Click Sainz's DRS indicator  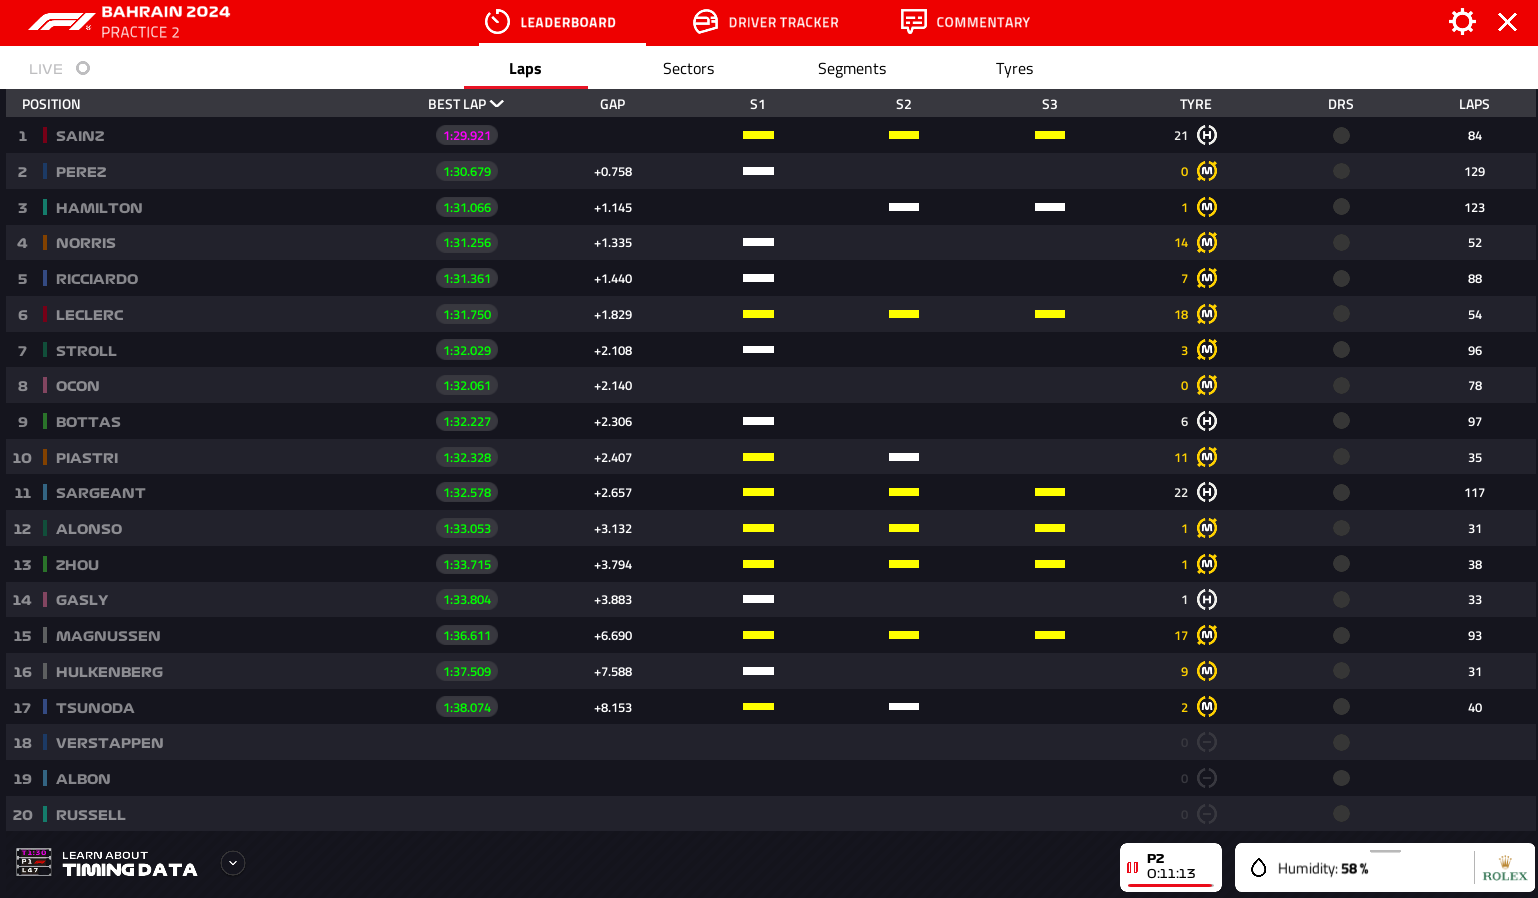pyautogui.click(x=1341, y=135)
